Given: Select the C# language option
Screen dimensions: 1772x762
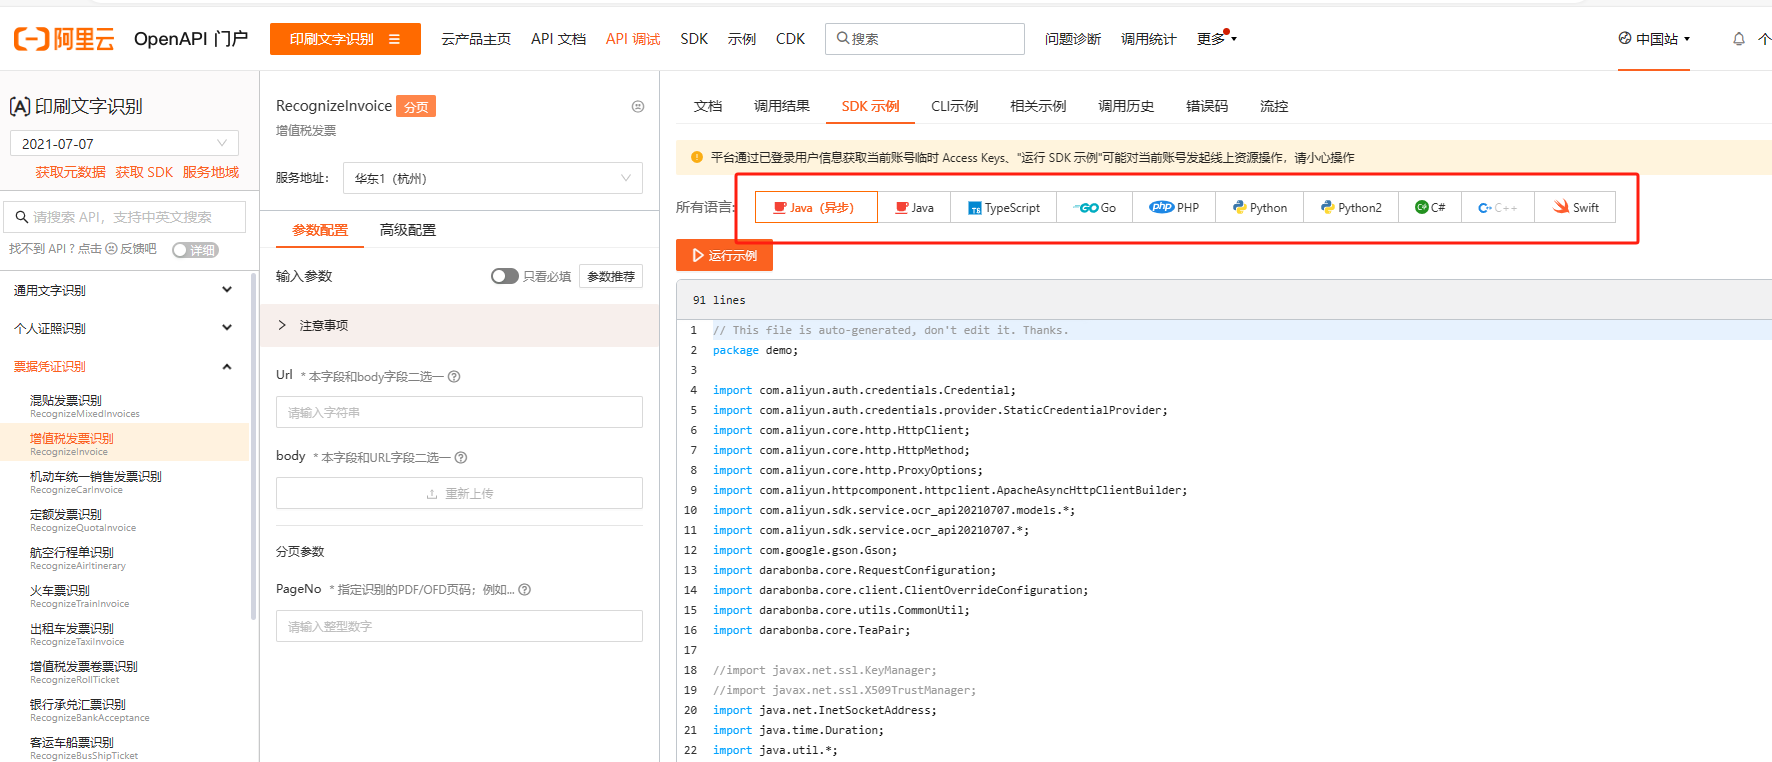Looking at the screenshot, I should pos(1430,207).
